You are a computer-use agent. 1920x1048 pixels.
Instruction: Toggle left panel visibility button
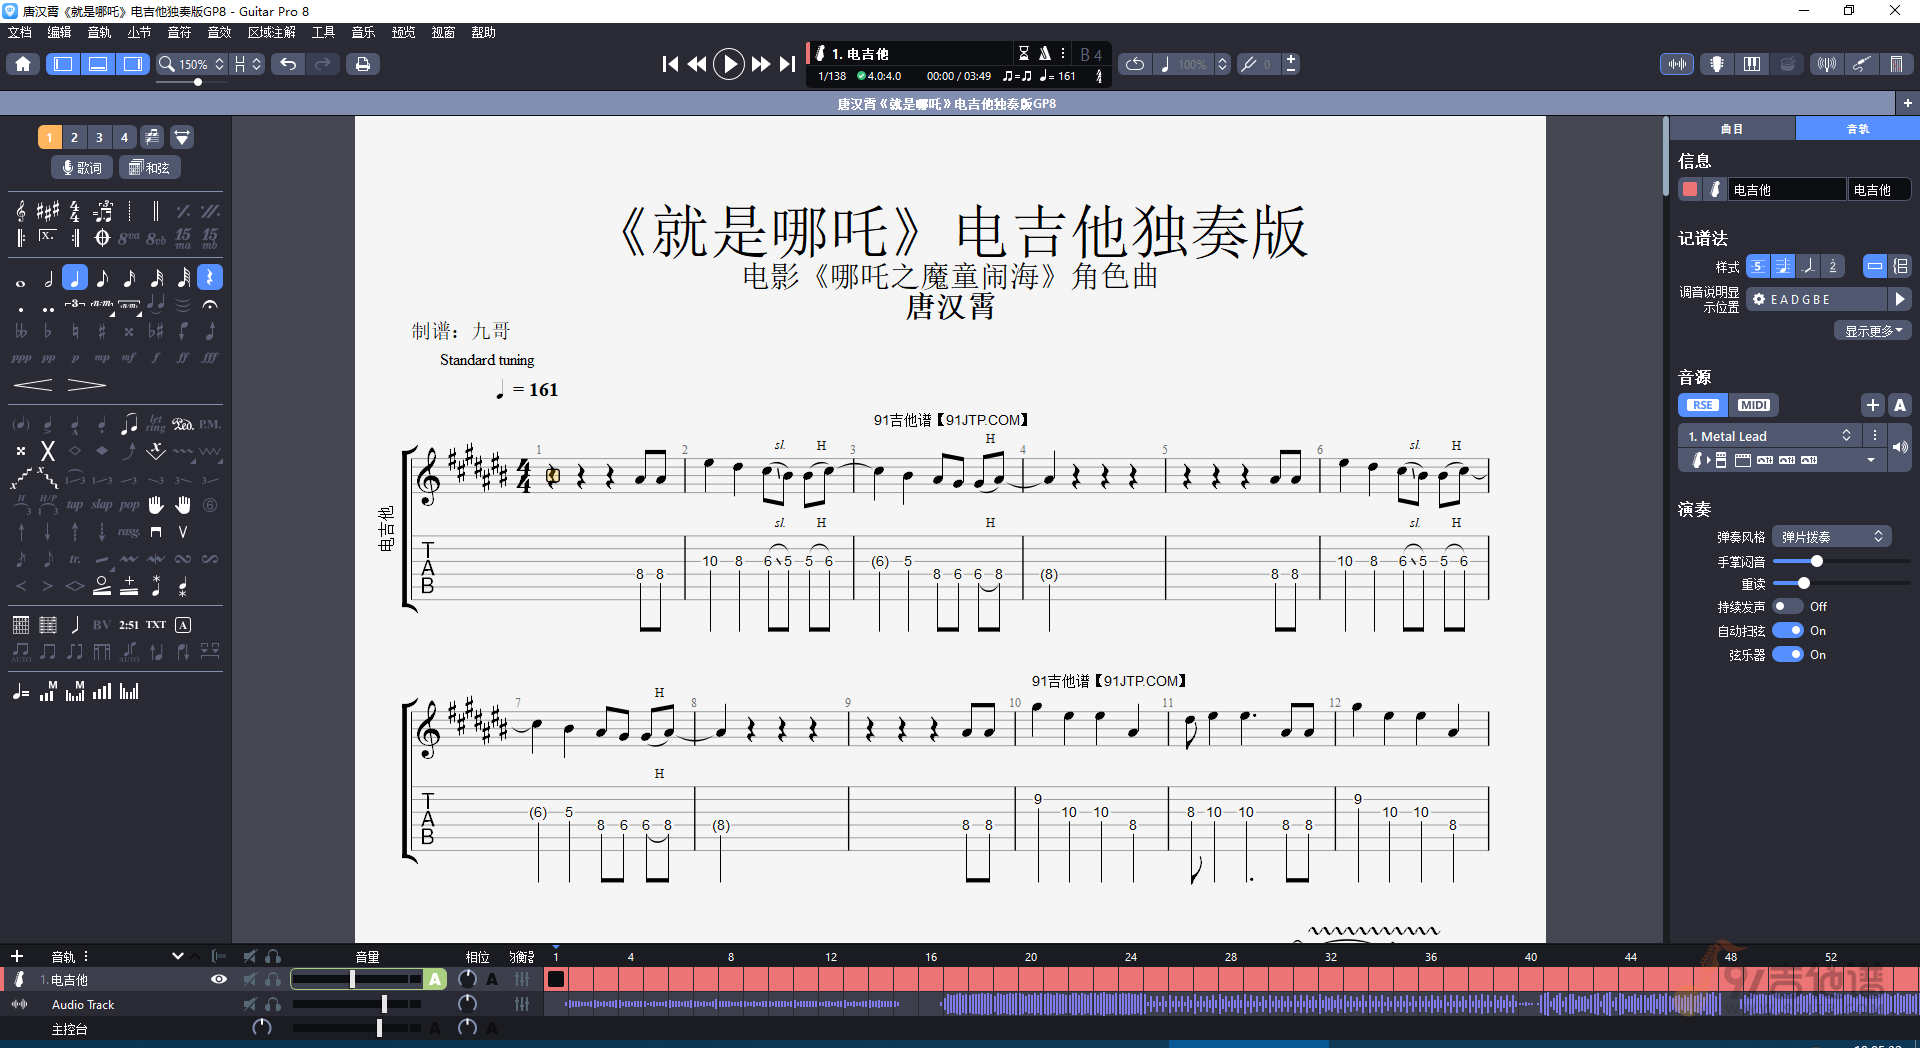(63, 64)
